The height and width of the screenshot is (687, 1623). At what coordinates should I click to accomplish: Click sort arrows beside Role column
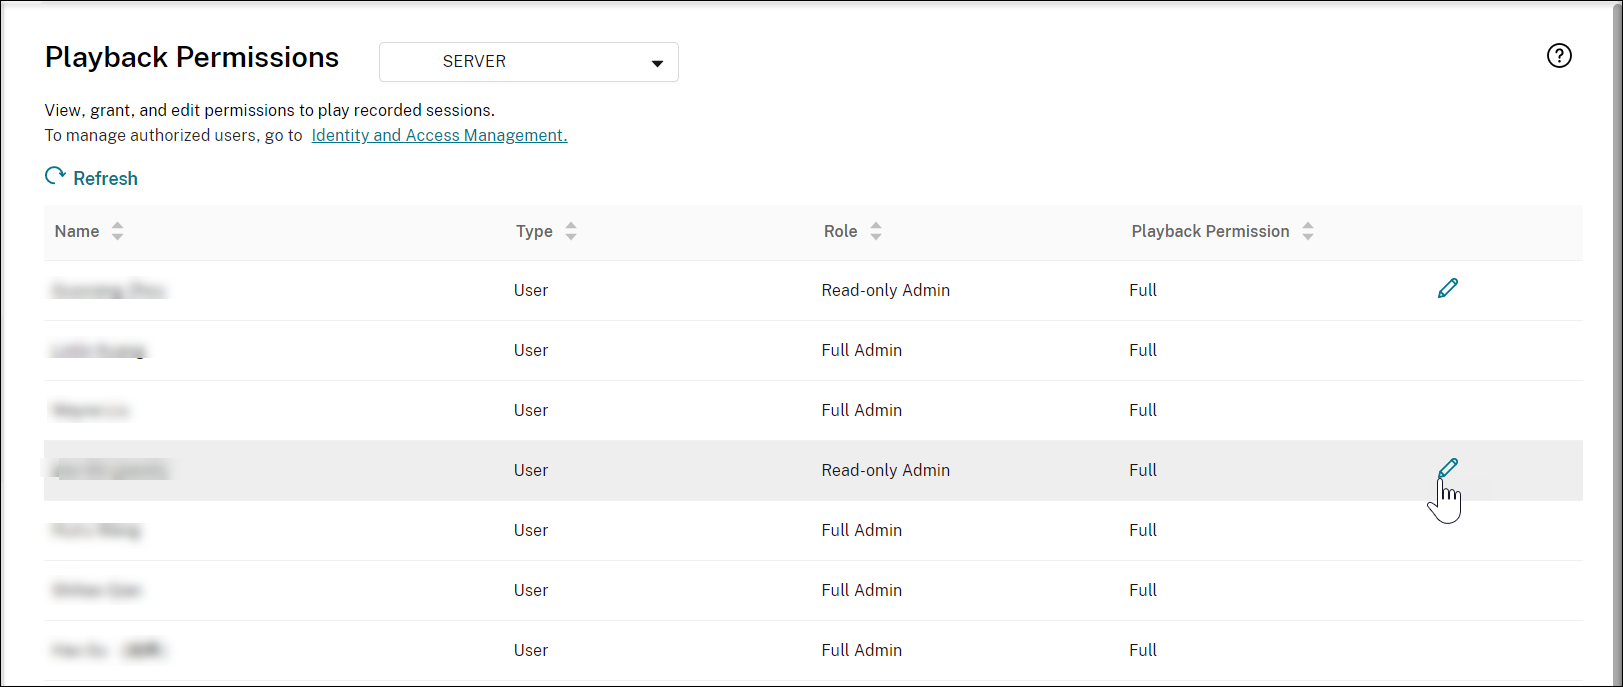point(876,231)
